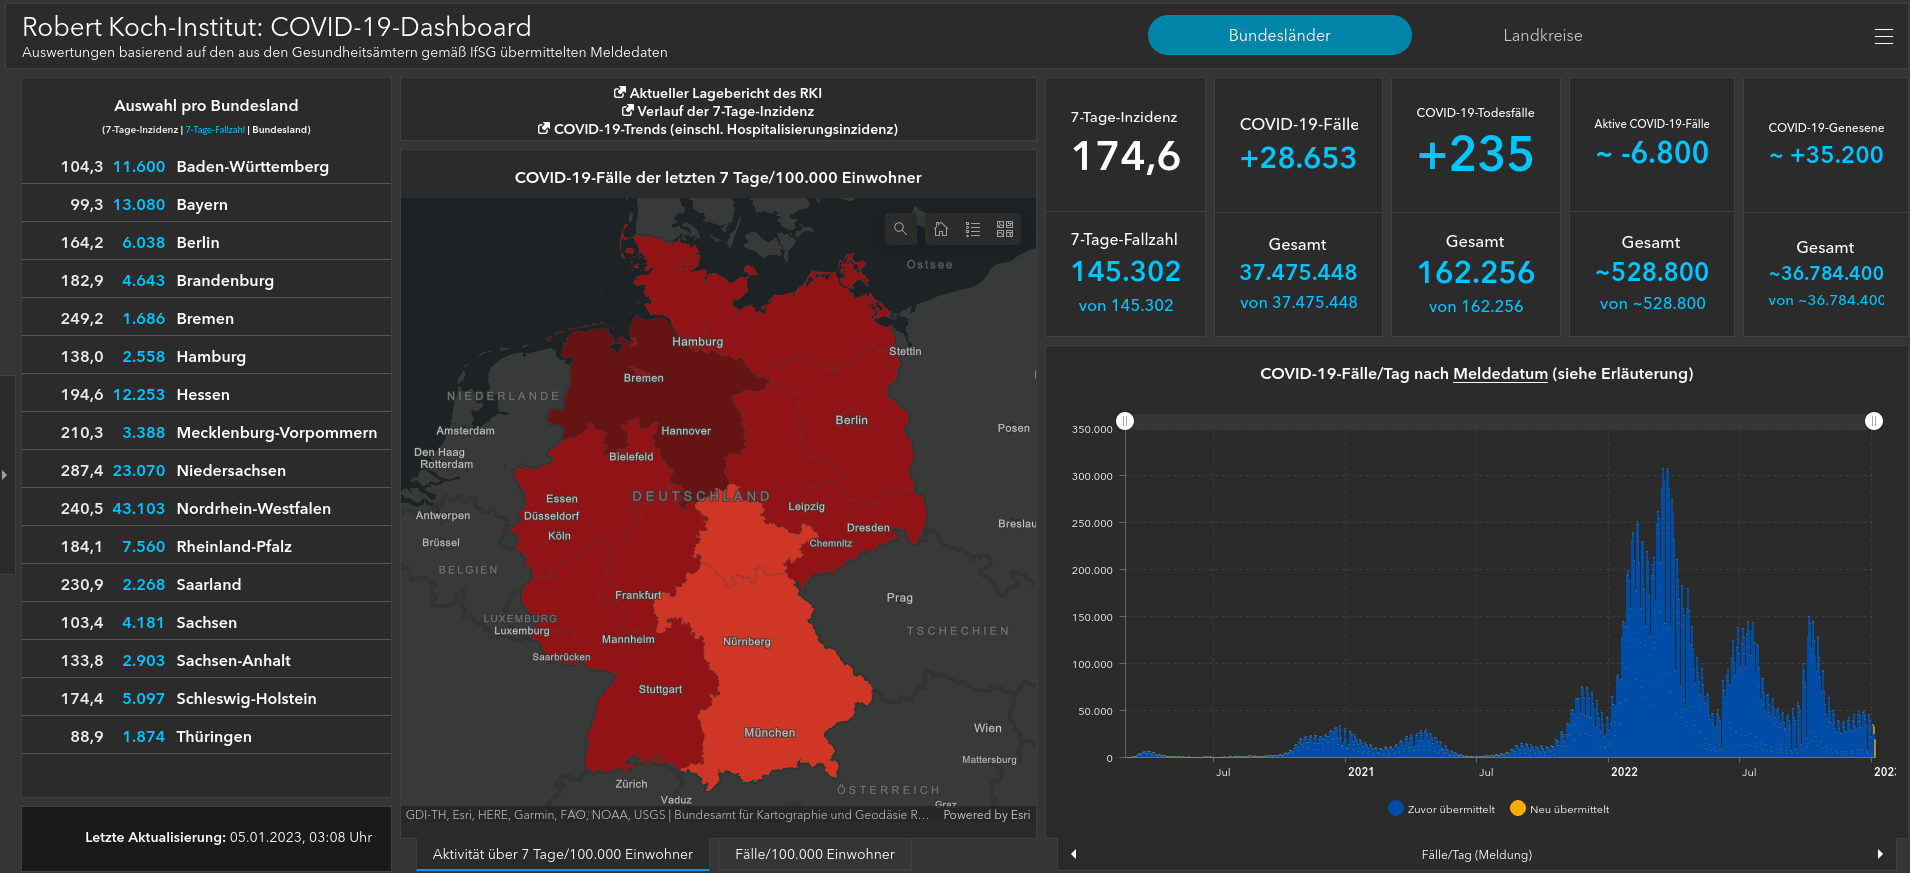The height and width of the screenshot is (873, 1910).
Task: Go to next chart with right arrow
Action: (x=1880, y=854)
